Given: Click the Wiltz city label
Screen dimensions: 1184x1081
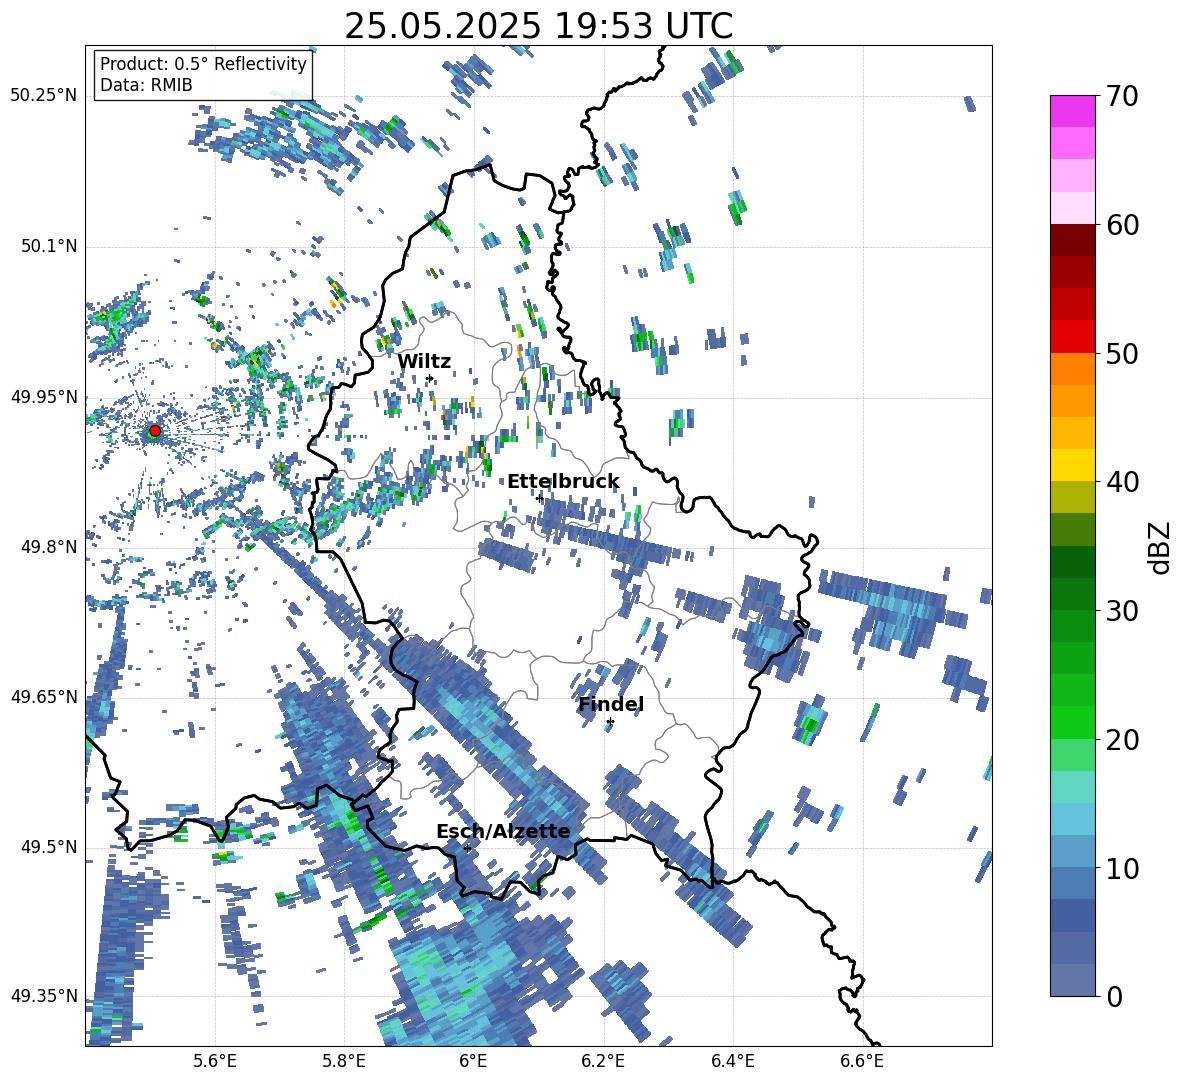Looking at the screenshot, I should [424, 362].
